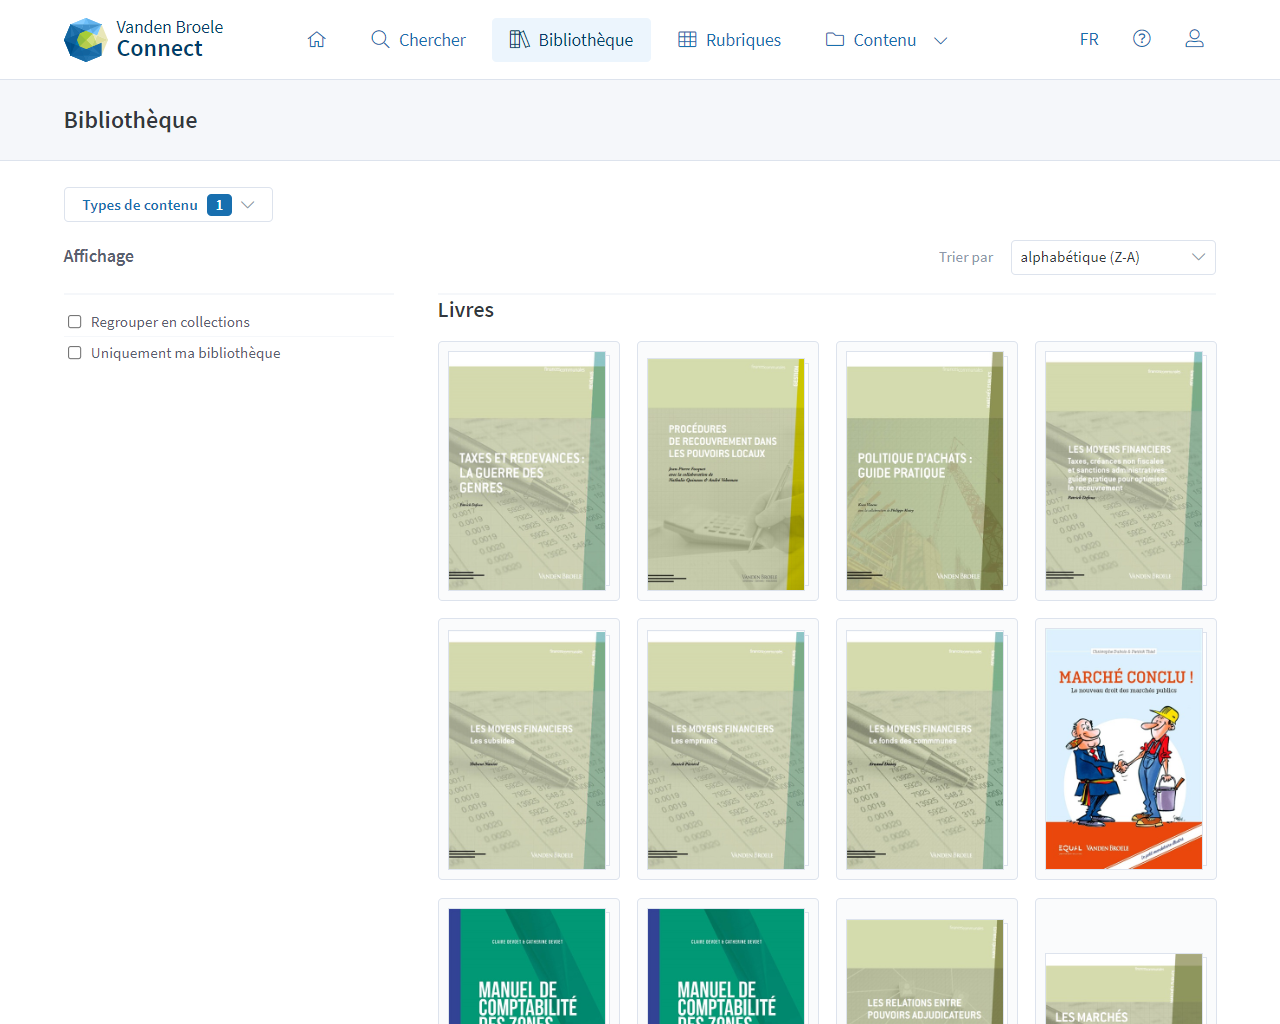Click the home icon in navigation bar
This screenshot has width=1280, height=1024.
tap(317, 40)
